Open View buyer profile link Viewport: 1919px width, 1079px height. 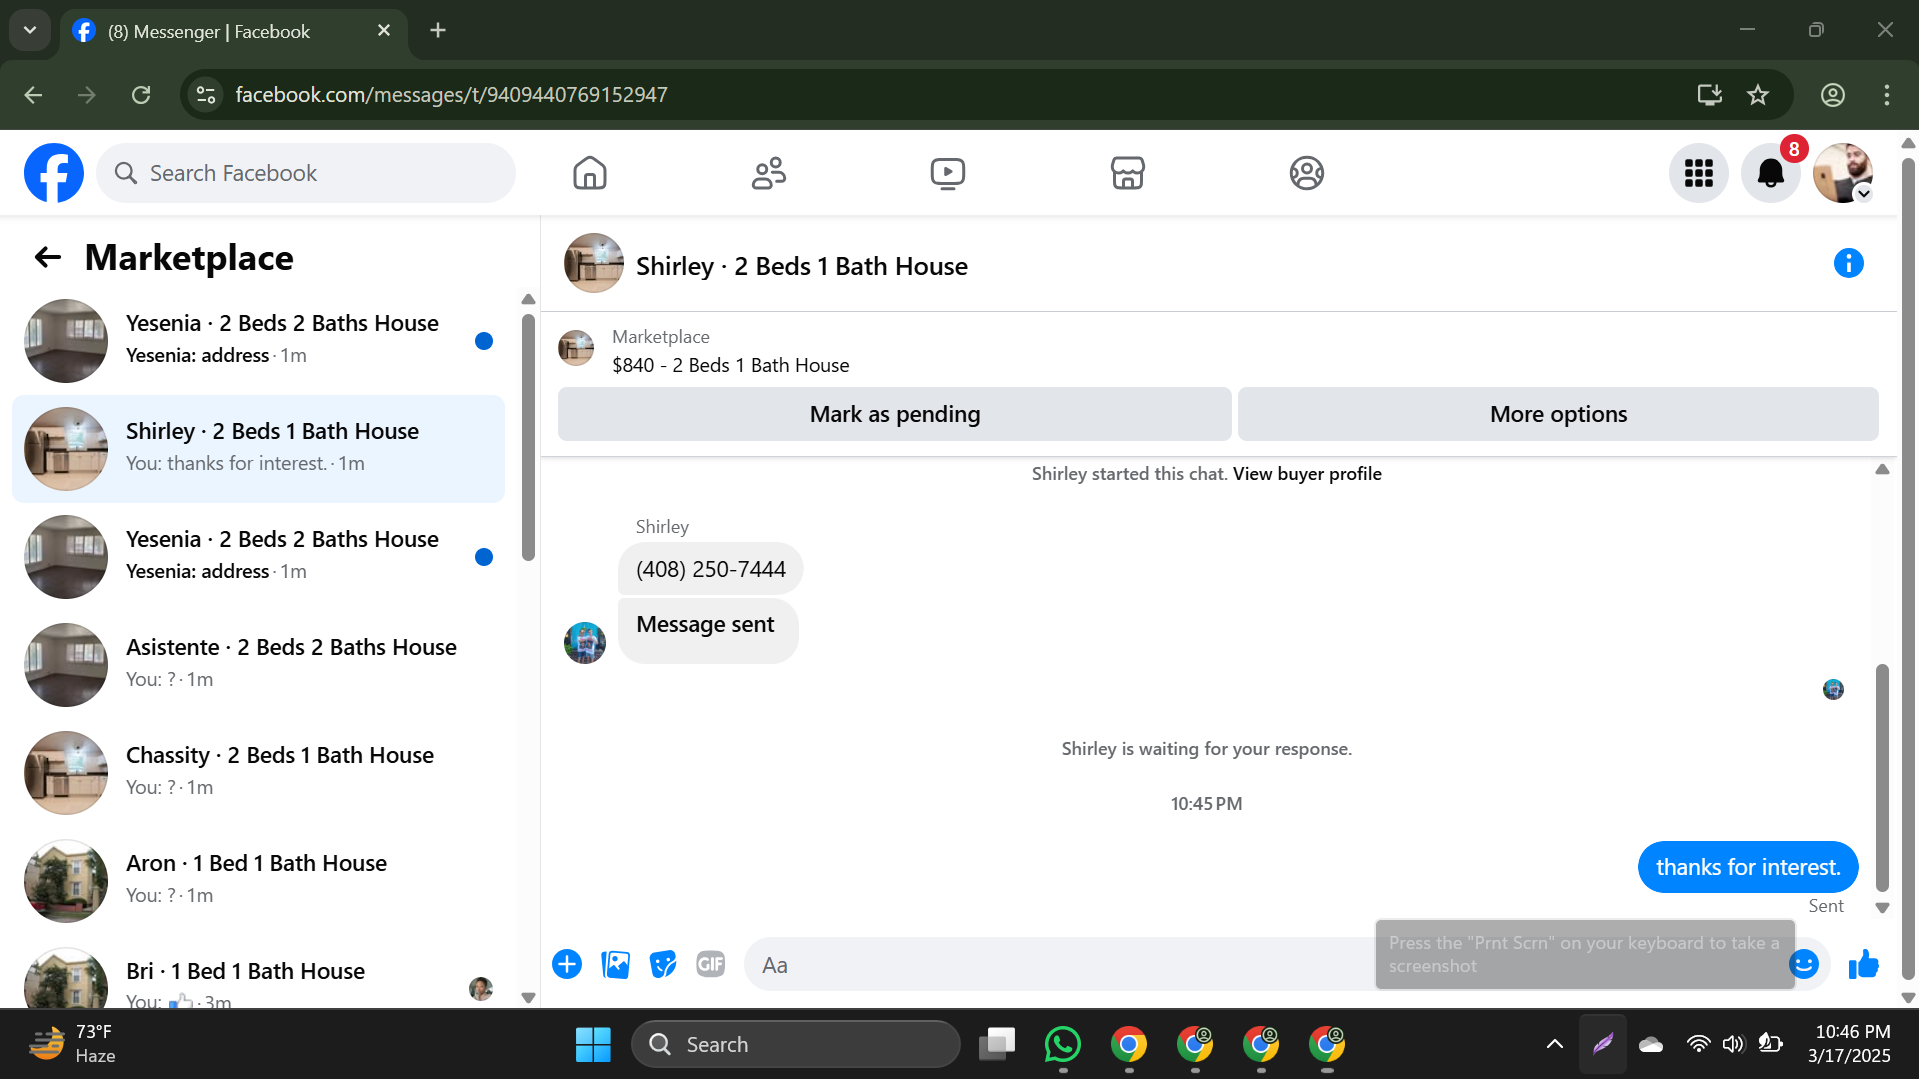[x=1307, y=474]
